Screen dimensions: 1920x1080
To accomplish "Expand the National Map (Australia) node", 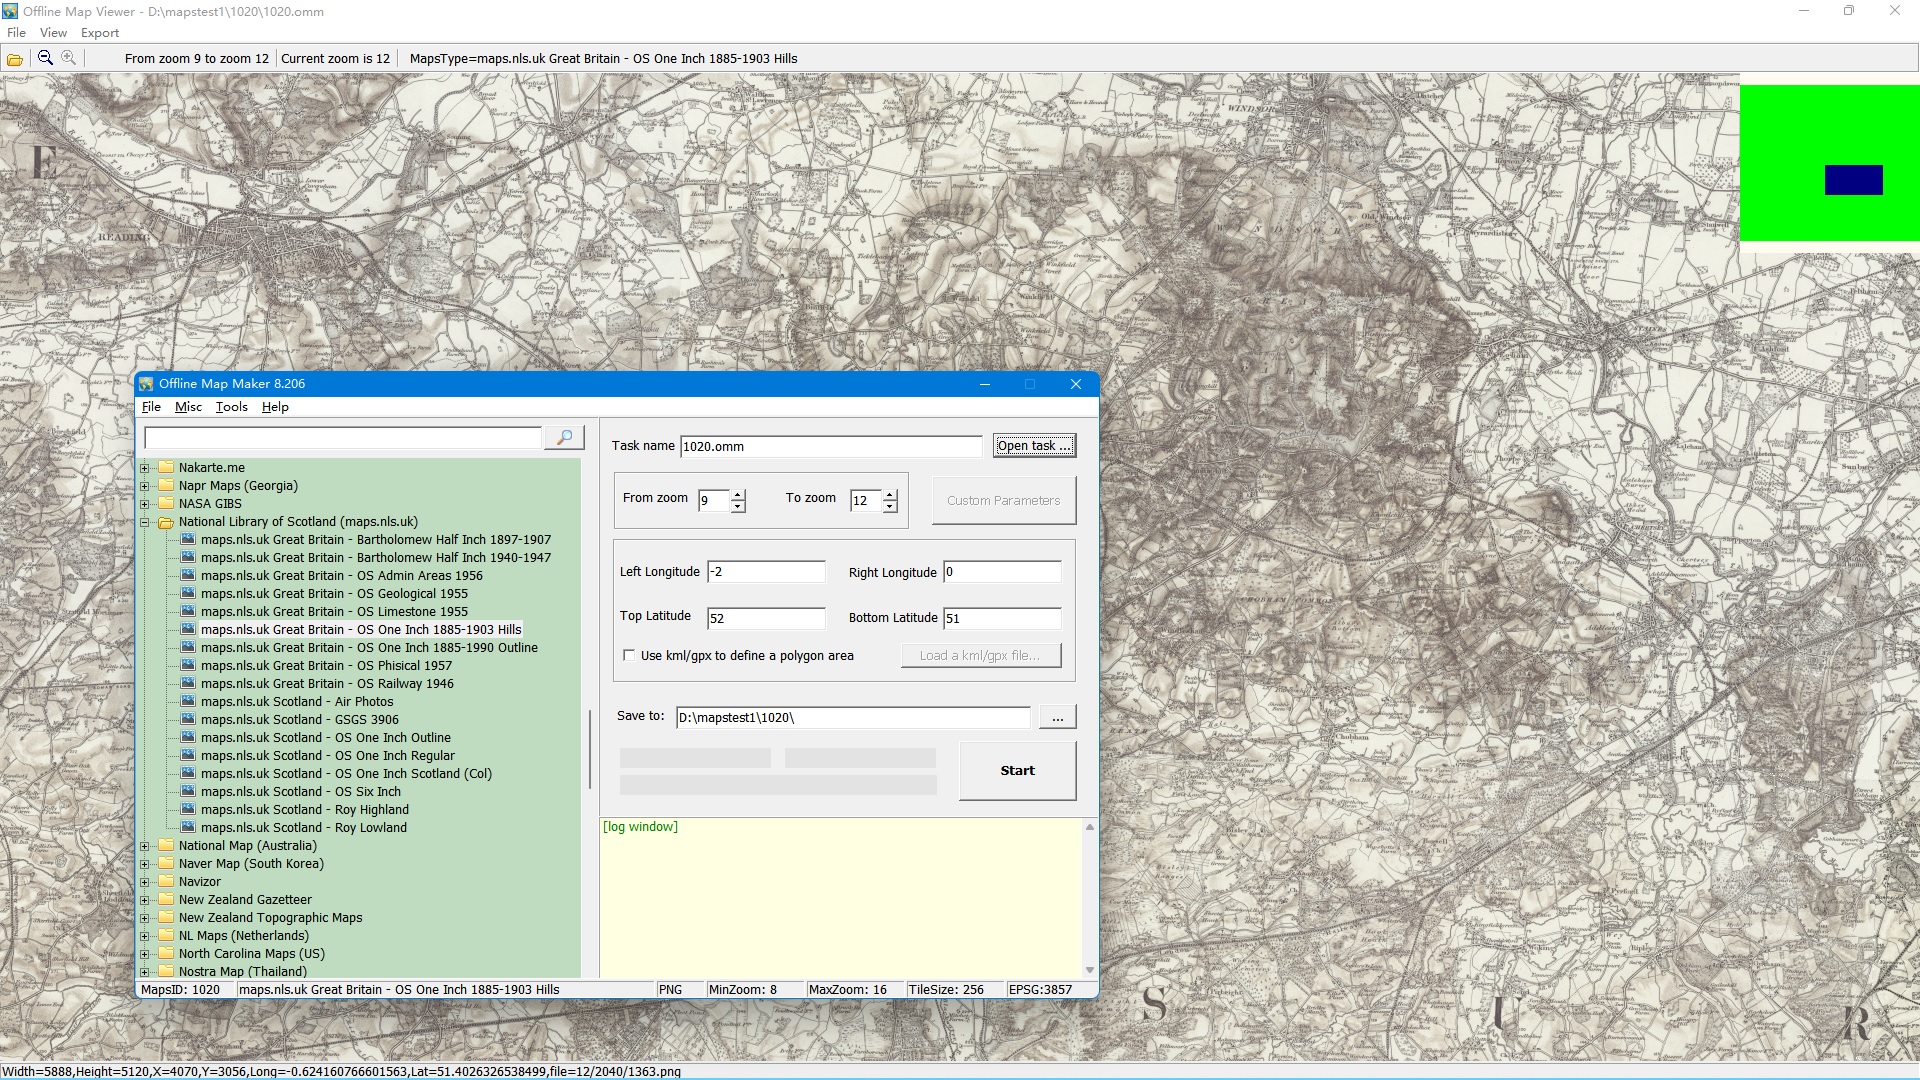I will pos(145,845).
